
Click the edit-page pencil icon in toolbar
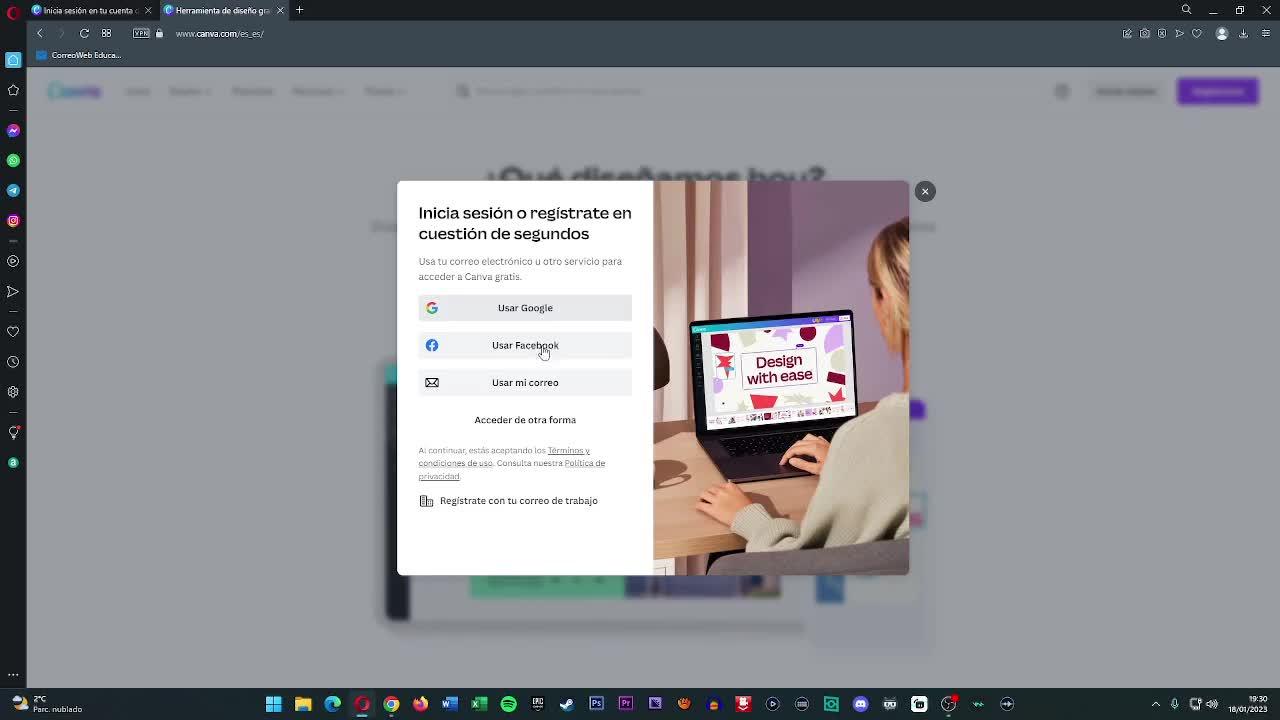point(1127,33)
